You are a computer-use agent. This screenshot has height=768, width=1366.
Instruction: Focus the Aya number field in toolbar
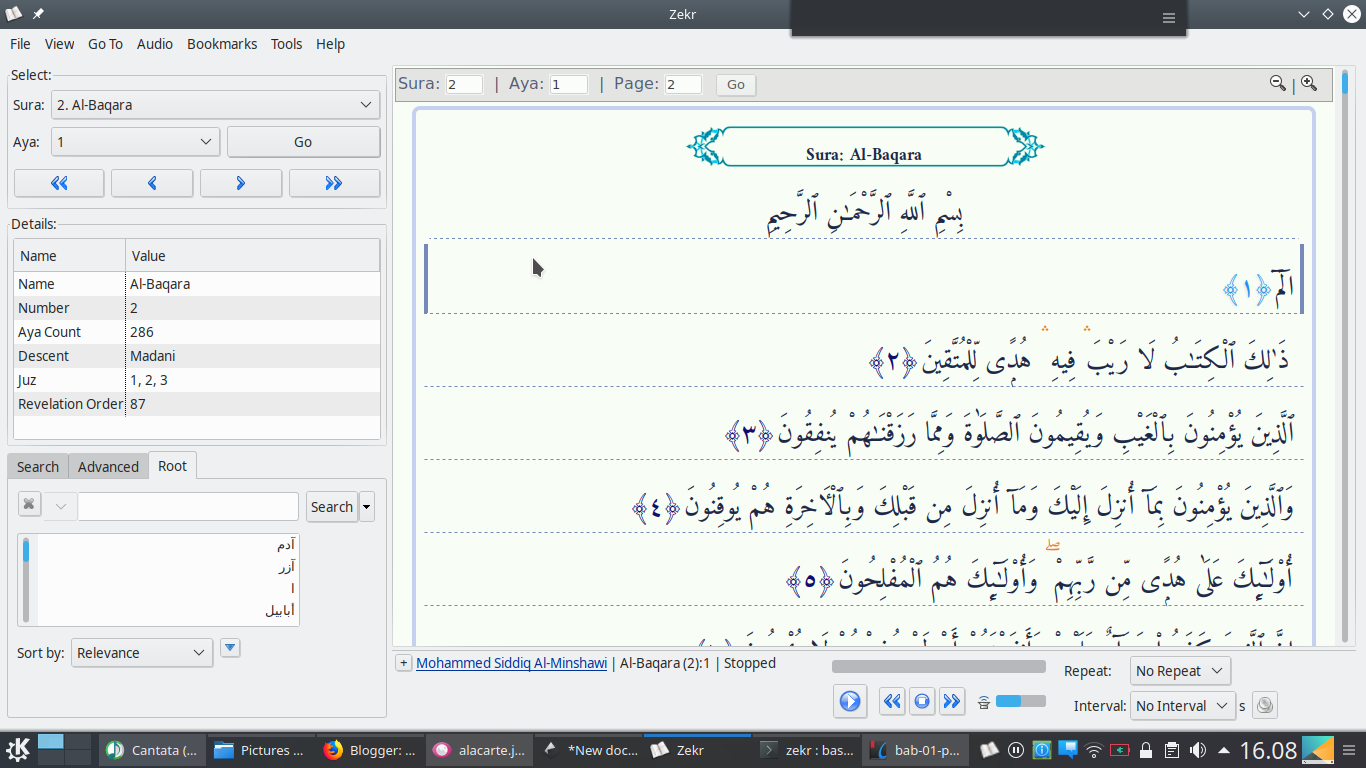(569, 85)
